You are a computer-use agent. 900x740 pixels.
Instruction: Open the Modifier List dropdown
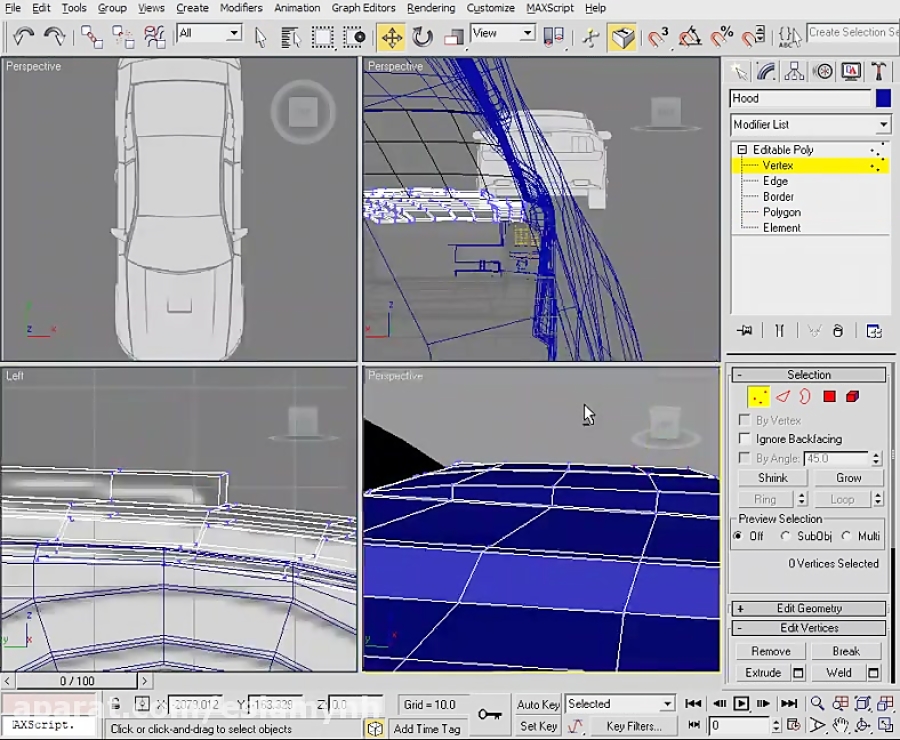[x=884, y=124]
